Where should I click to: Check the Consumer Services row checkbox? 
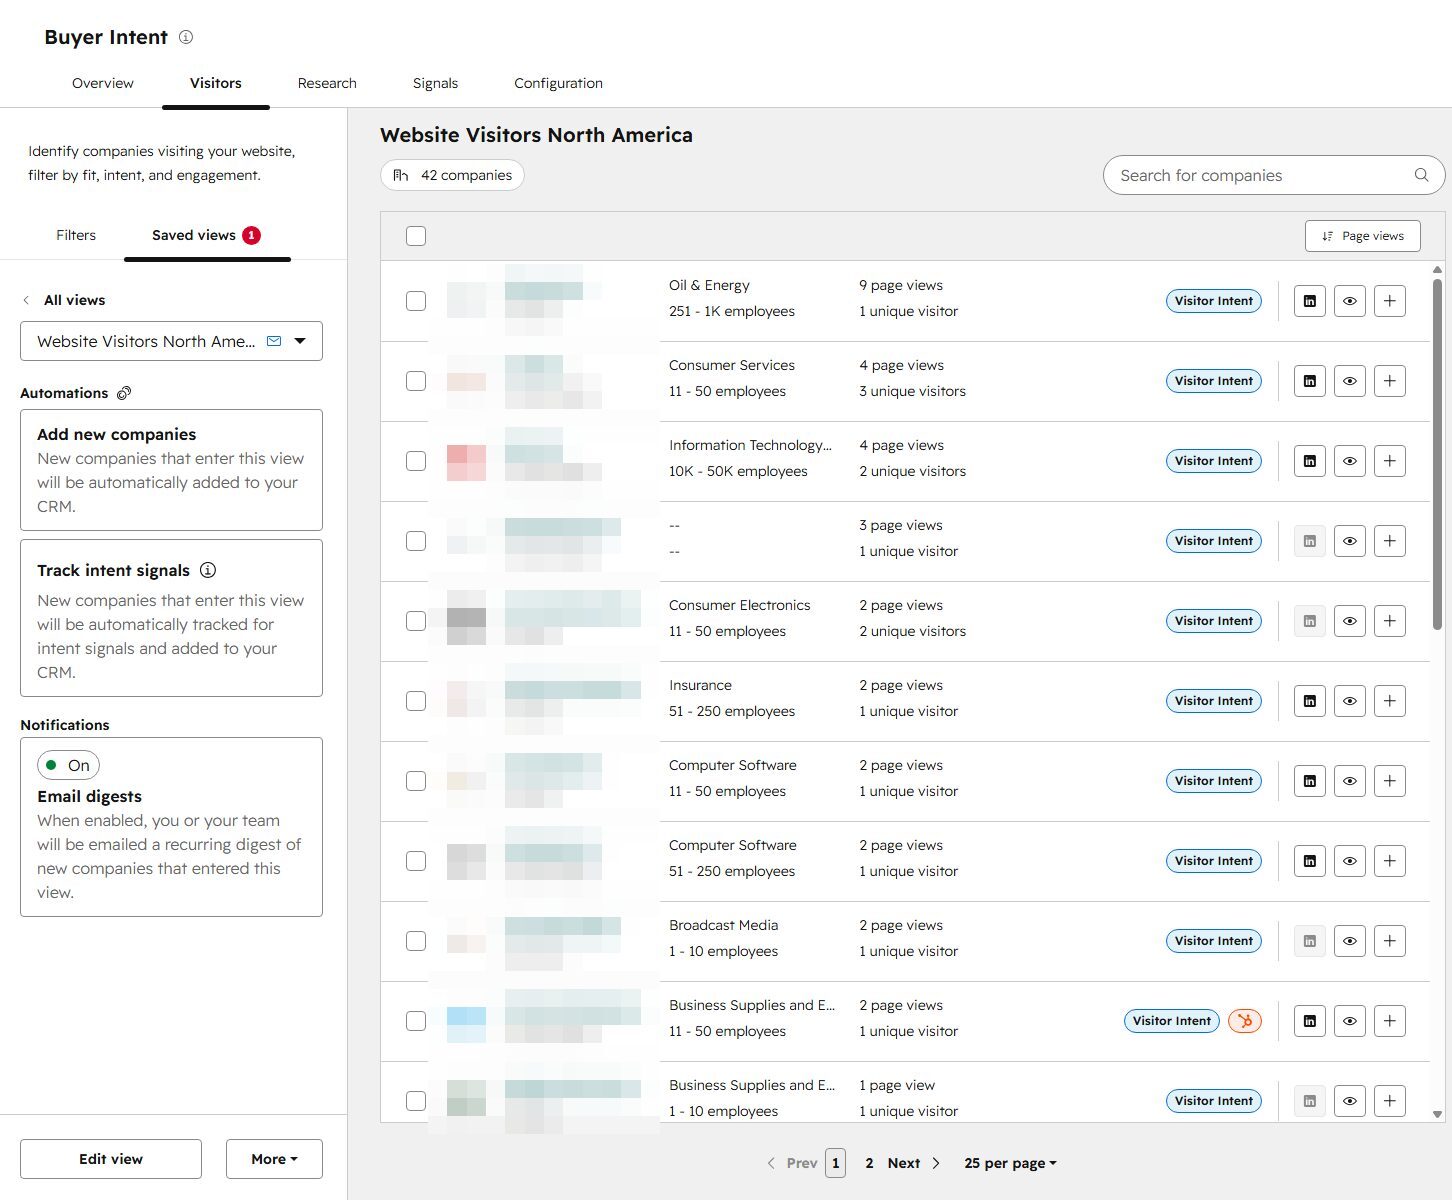[x=416, y=381]
